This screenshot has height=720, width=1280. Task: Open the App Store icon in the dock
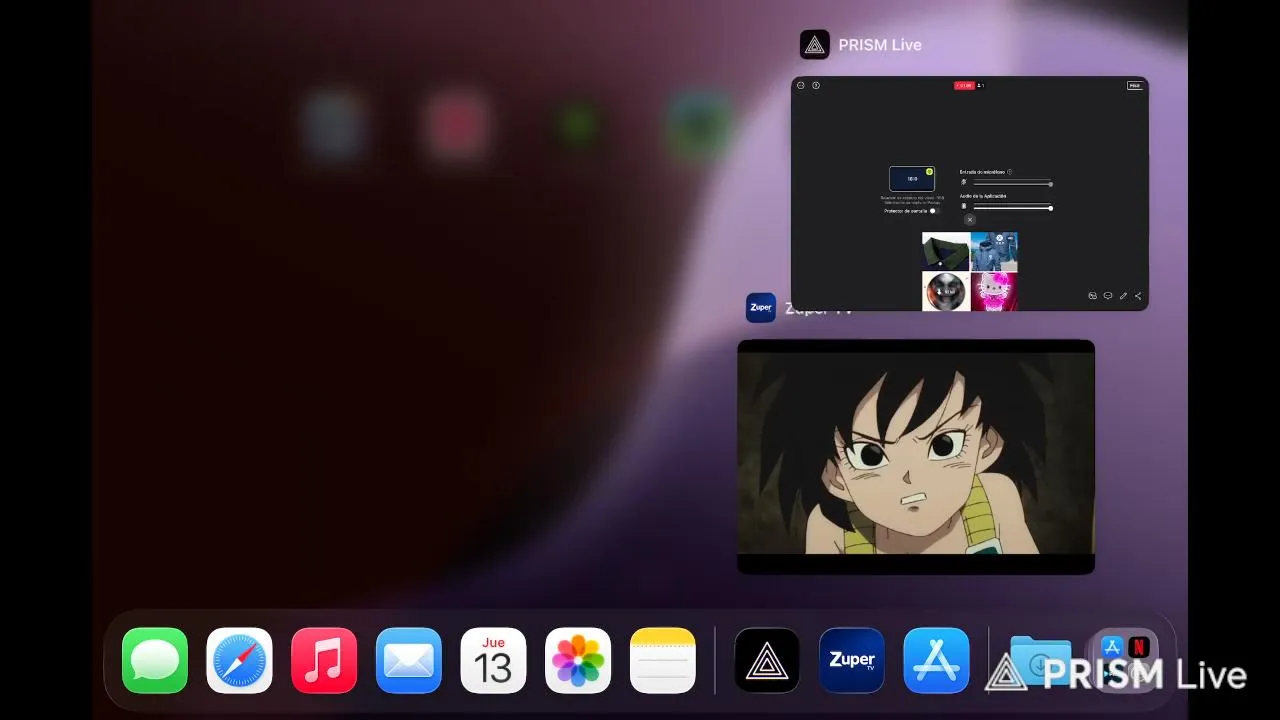click(936, 660)
